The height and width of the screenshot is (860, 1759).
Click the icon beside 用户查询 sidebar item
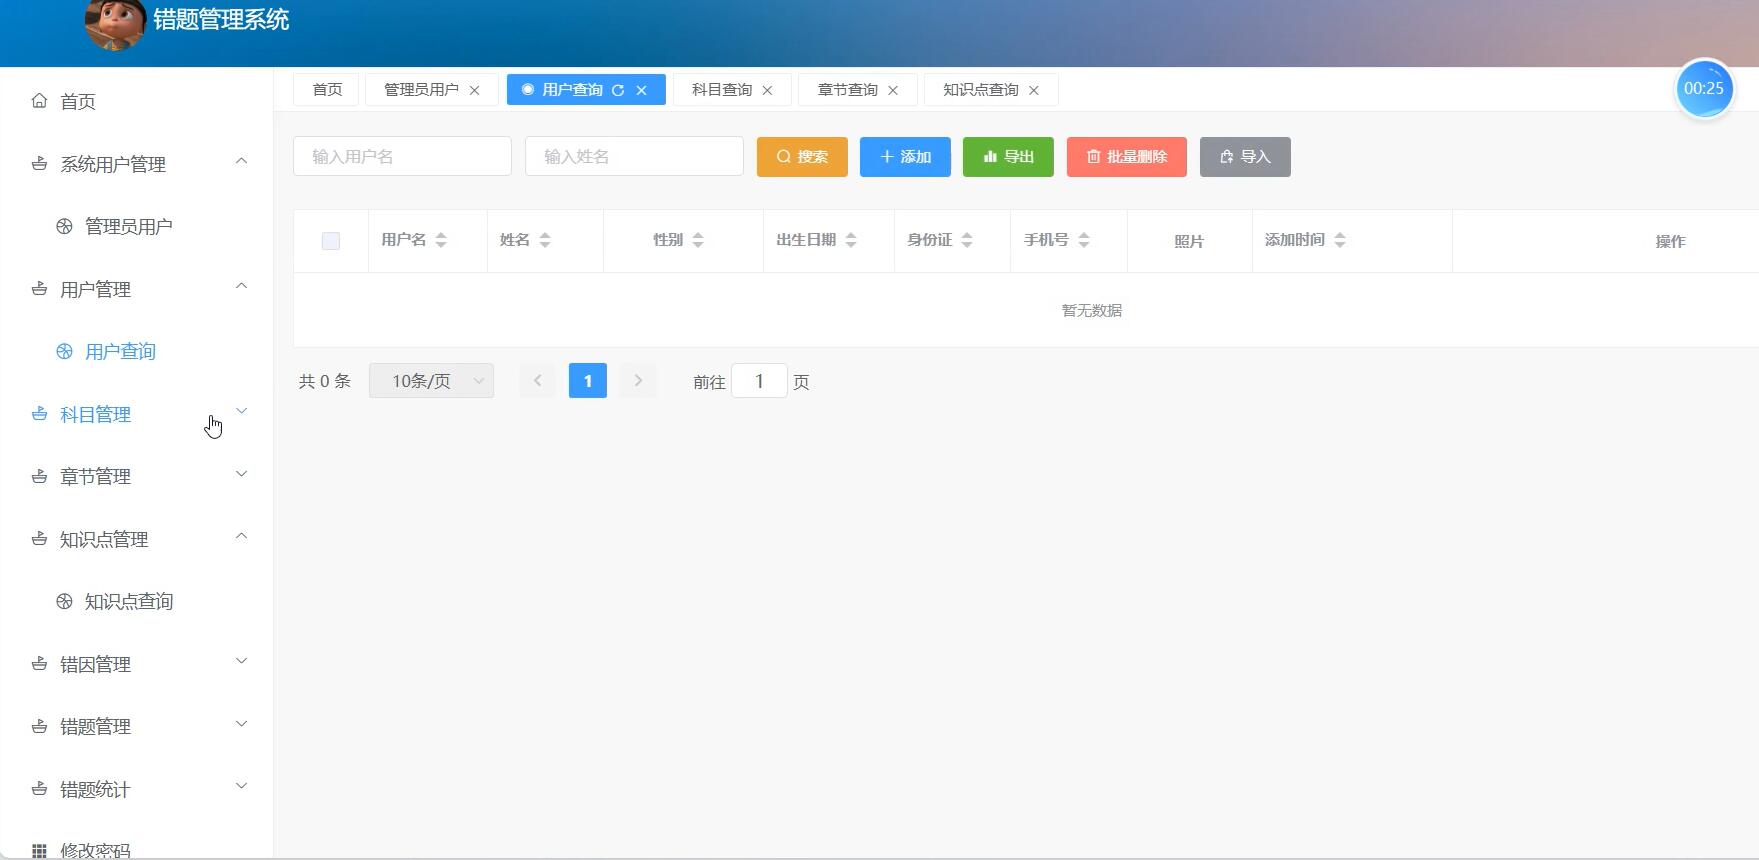[64, 351]
